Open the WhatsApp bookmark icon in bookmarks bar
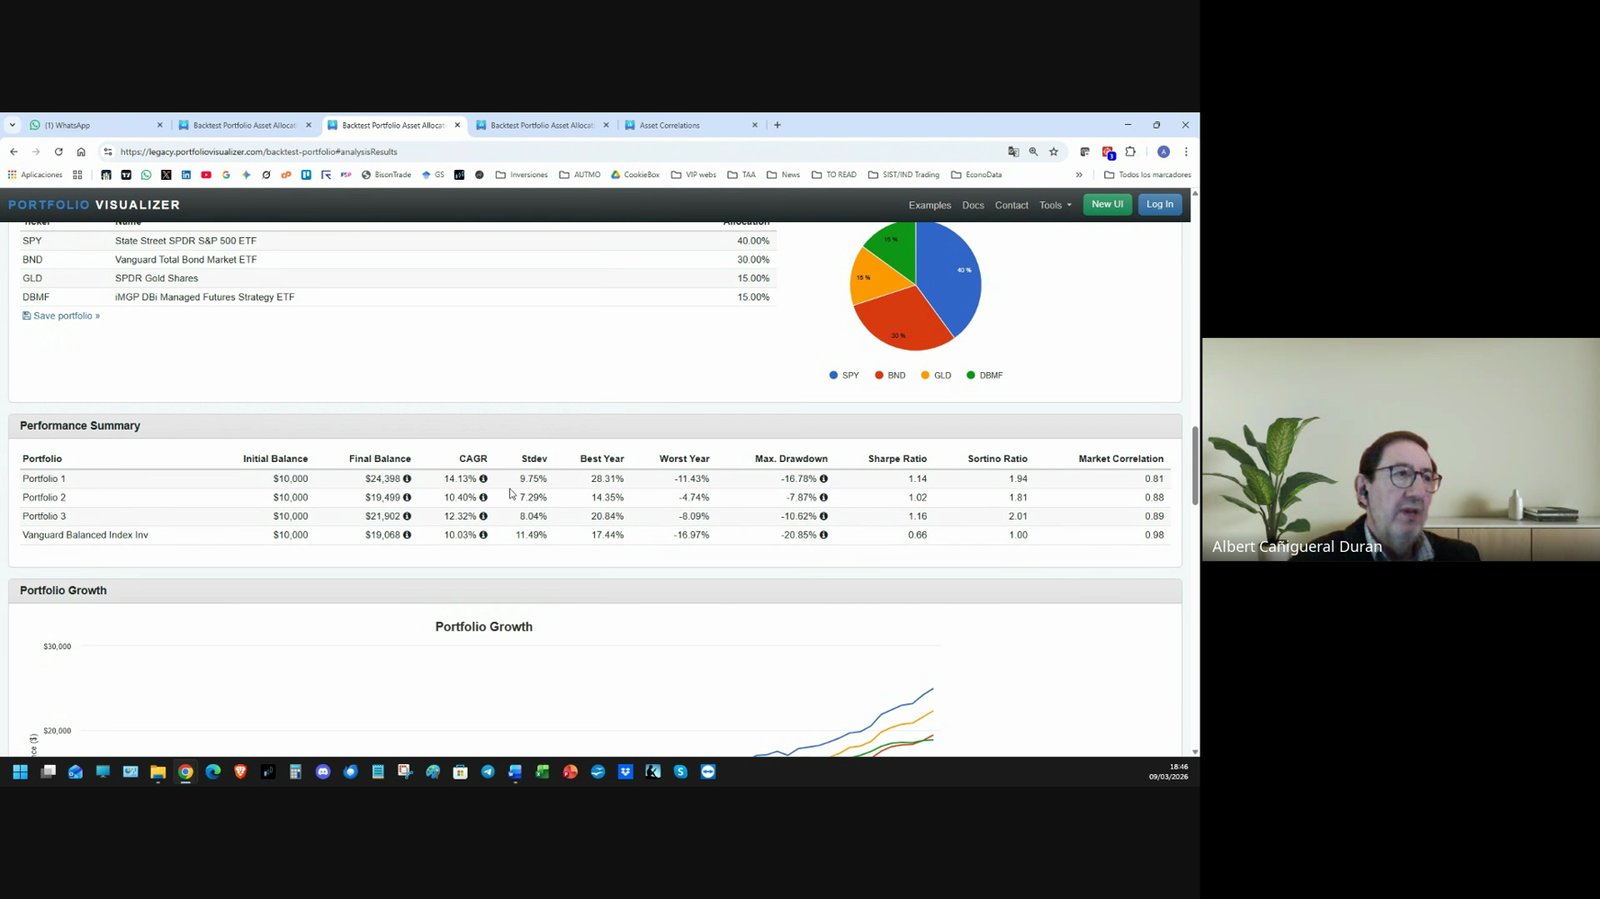1600x899 pixels. point(146,175)
